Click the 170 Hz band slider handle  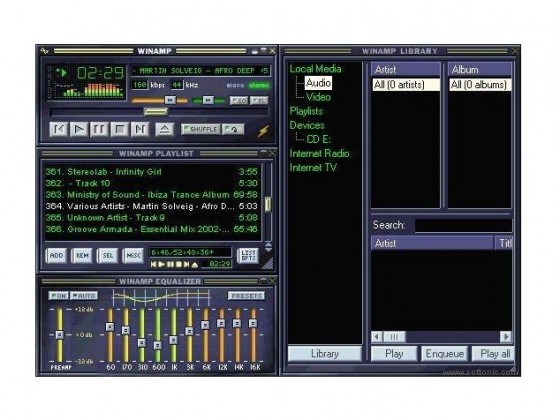(126, 330)
